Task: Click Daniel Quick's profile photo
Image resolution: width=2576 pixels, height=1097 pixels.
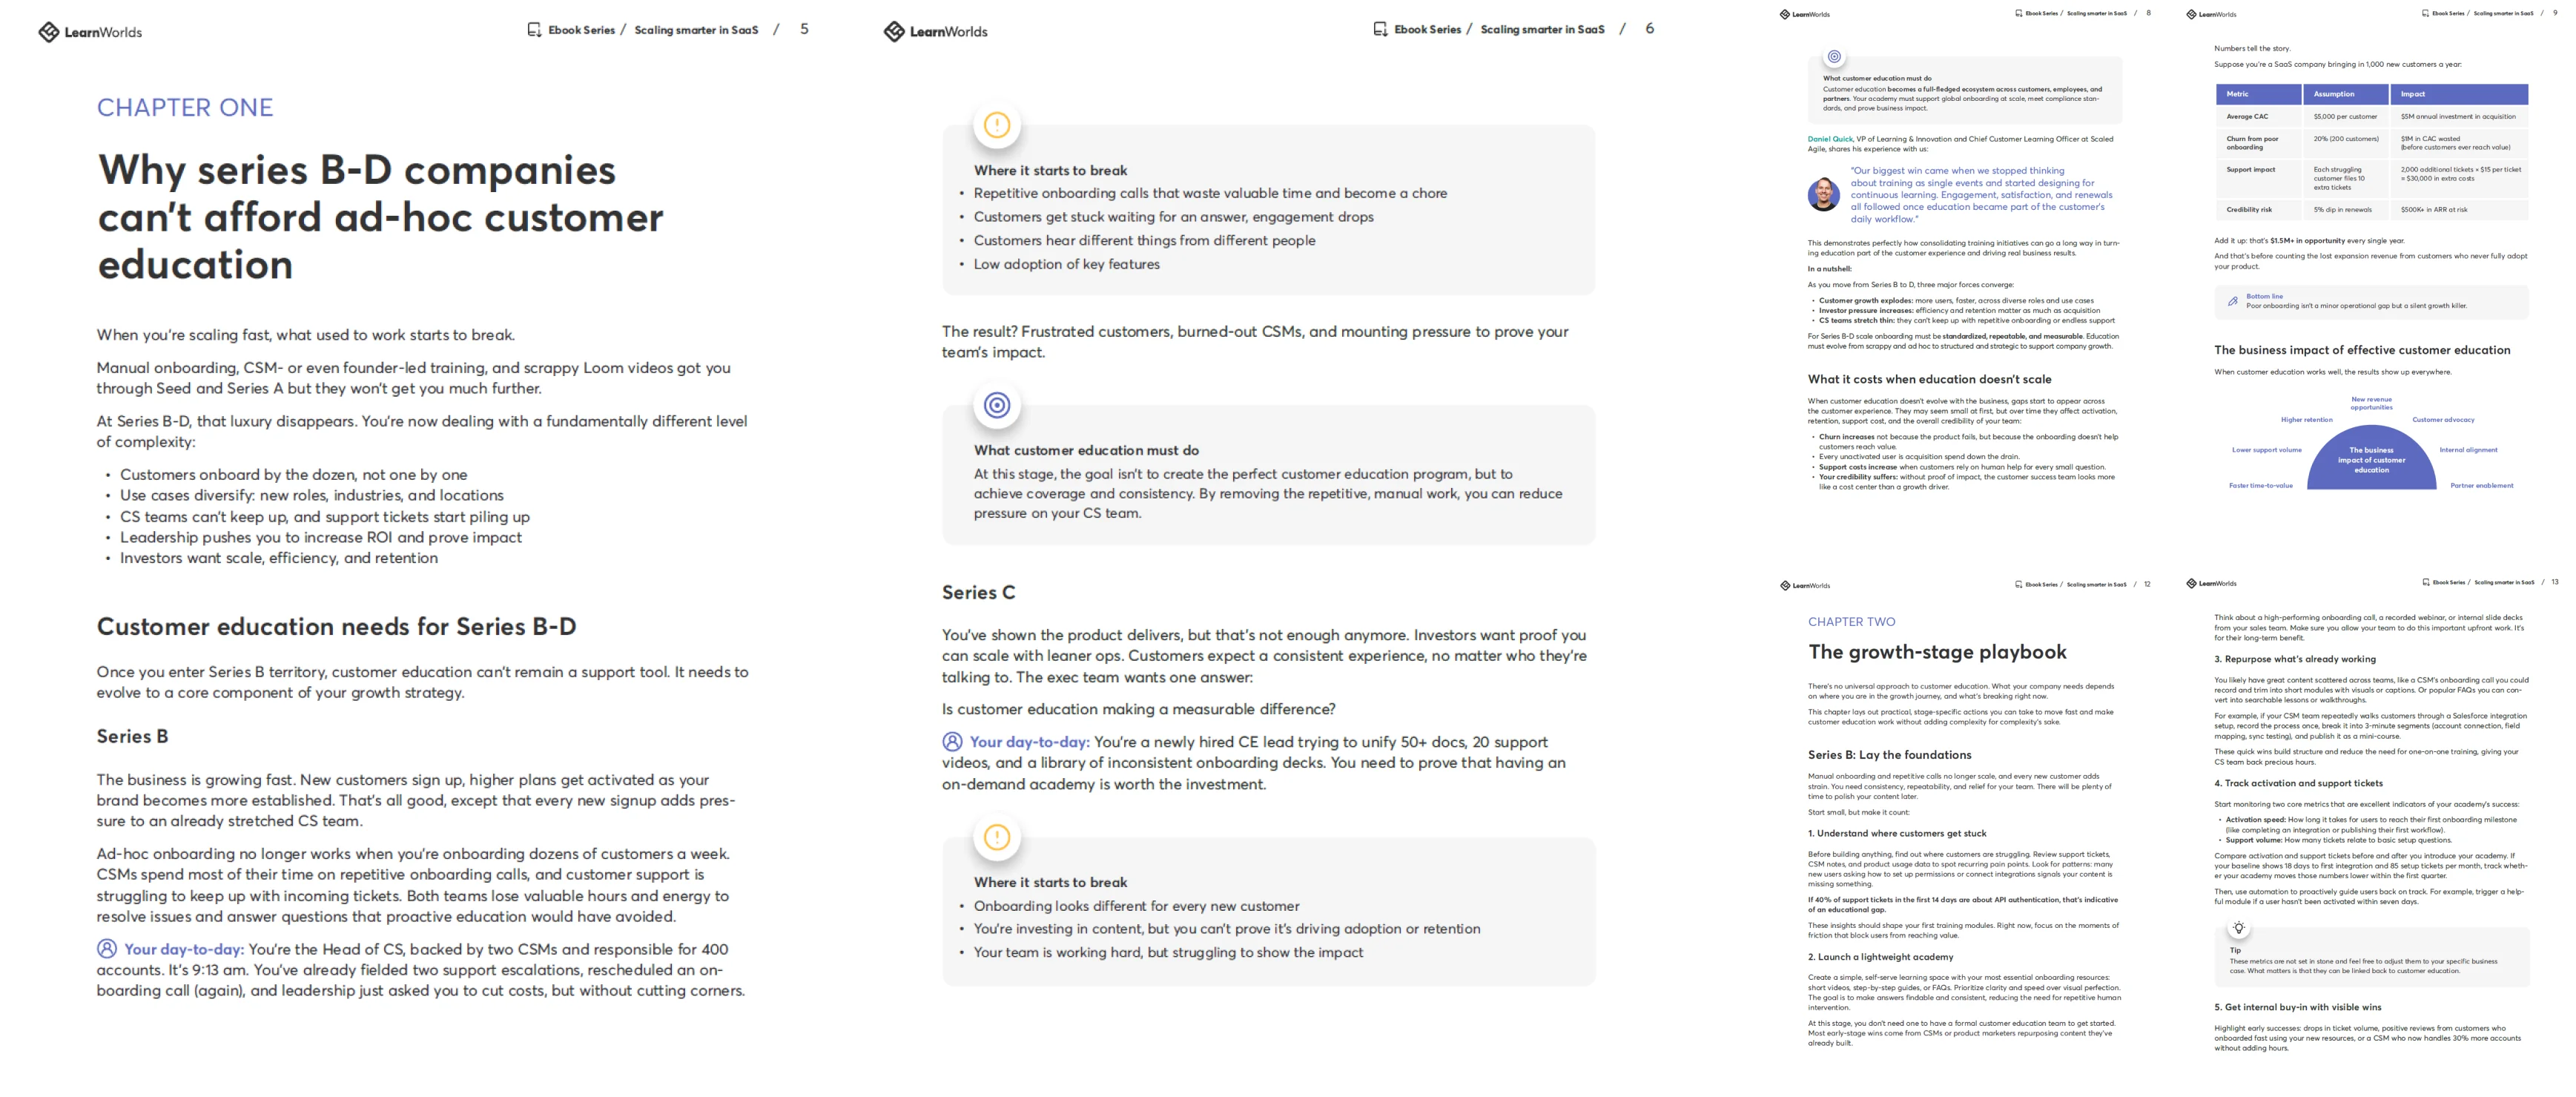Action: coord(1825,196)
